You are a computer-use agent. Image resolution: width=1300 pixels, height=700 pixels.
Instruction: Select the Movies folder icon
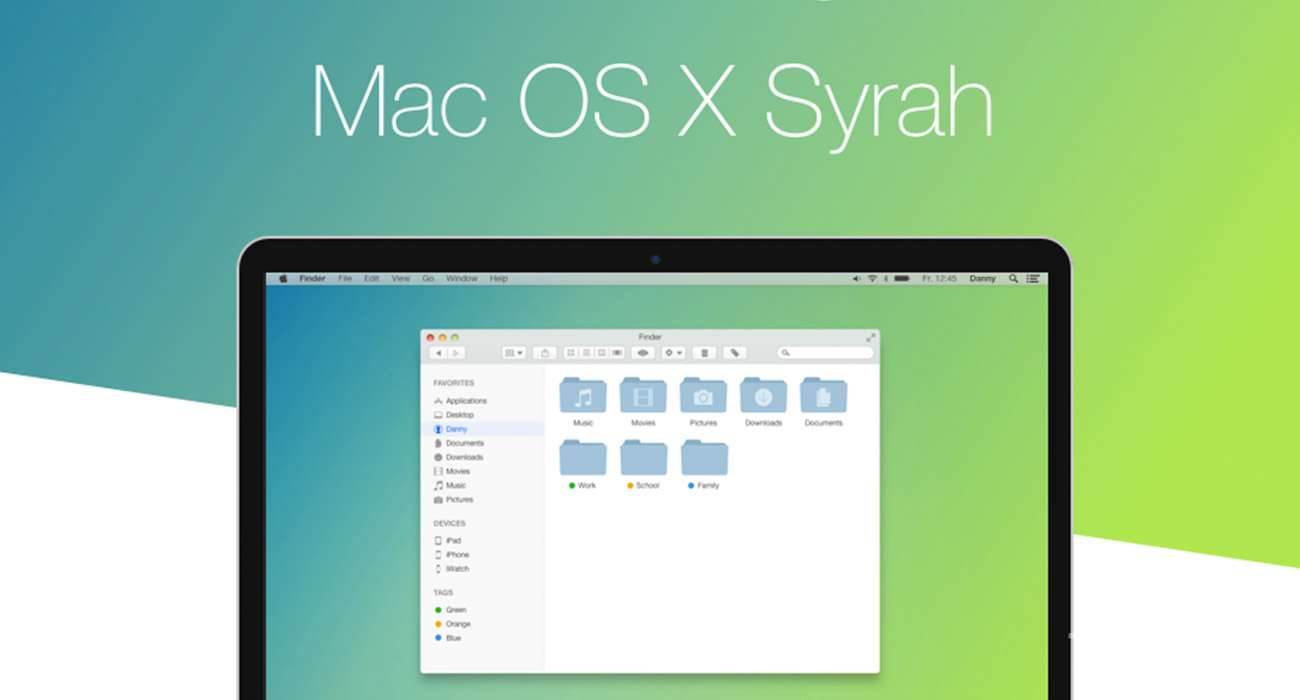[643, 395]
